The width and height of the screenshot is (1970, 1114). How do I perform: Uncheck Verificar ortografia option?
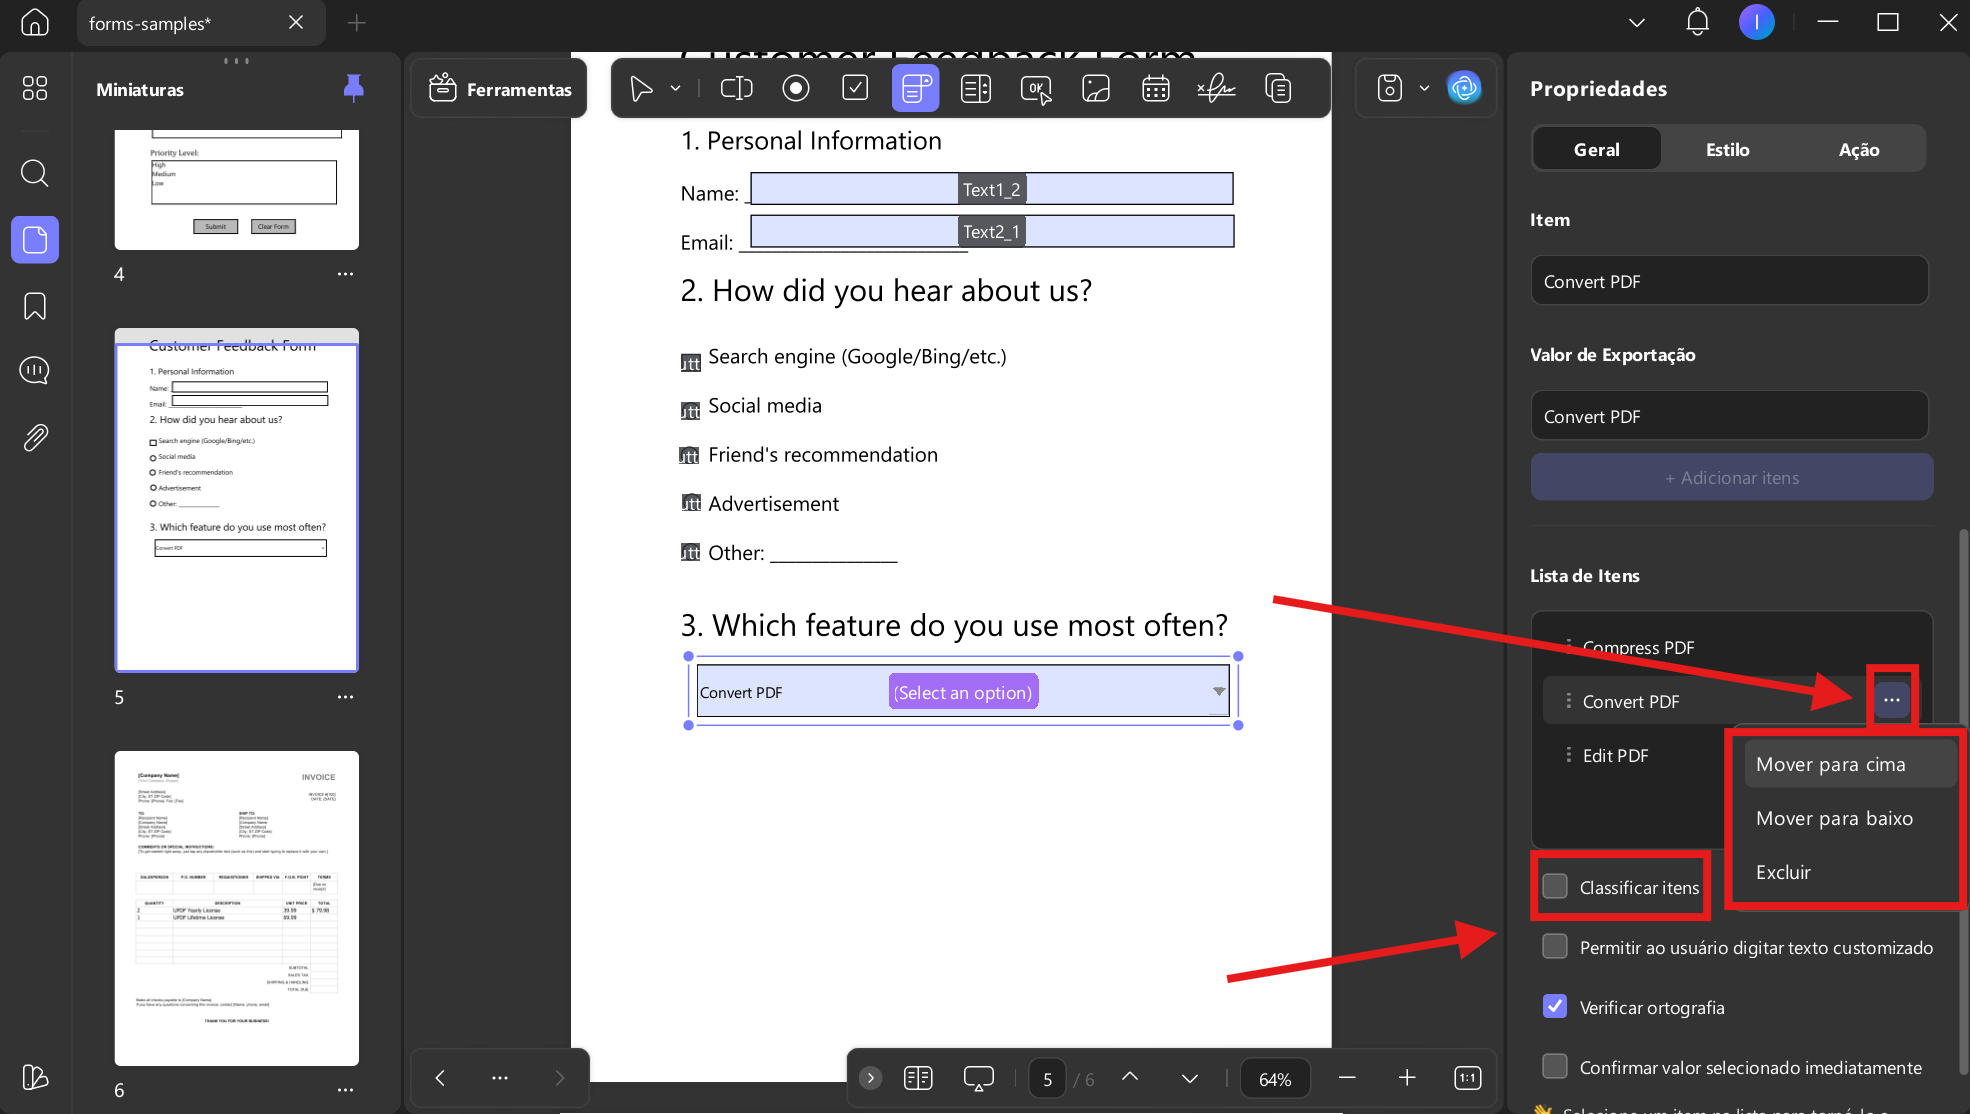pos(1555,1006)
